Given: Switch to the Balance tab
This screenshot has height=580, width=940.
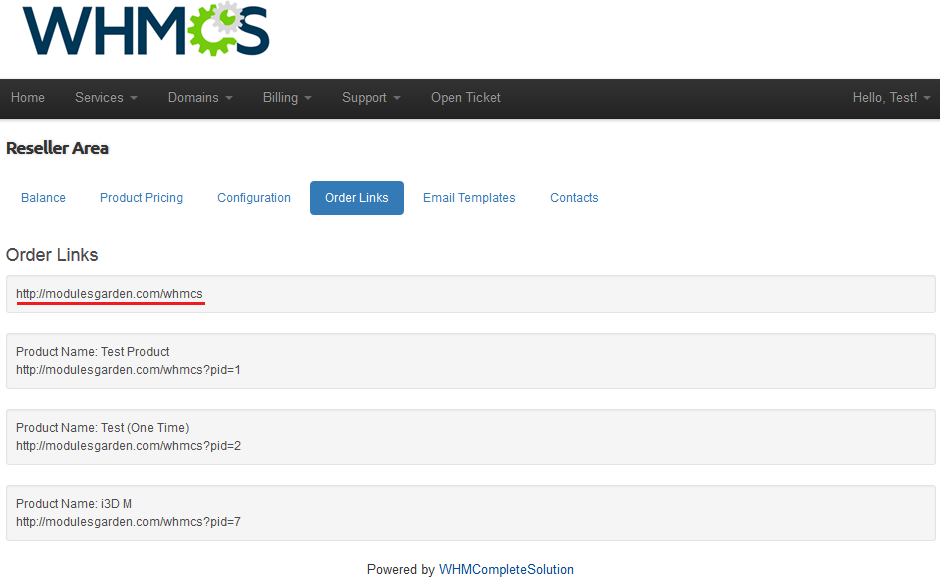Looking at the screenshot, I should [x=43, y=198].
